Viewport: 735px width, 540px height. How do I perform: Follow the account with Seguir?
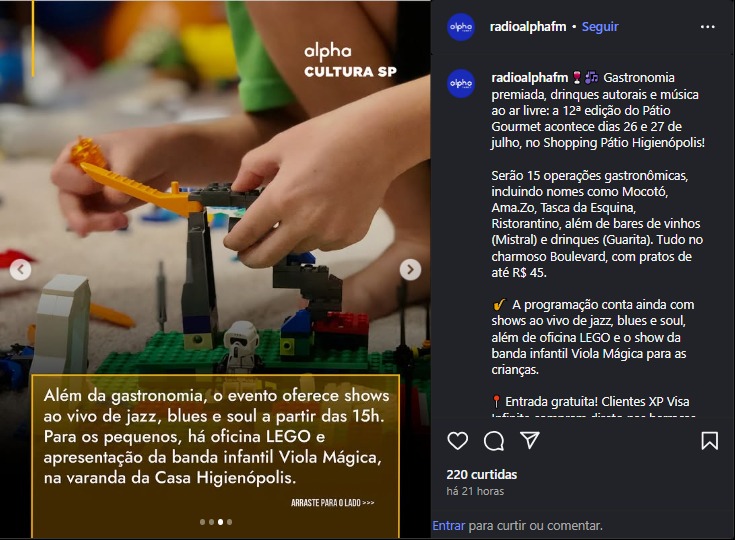click(600, 27)
